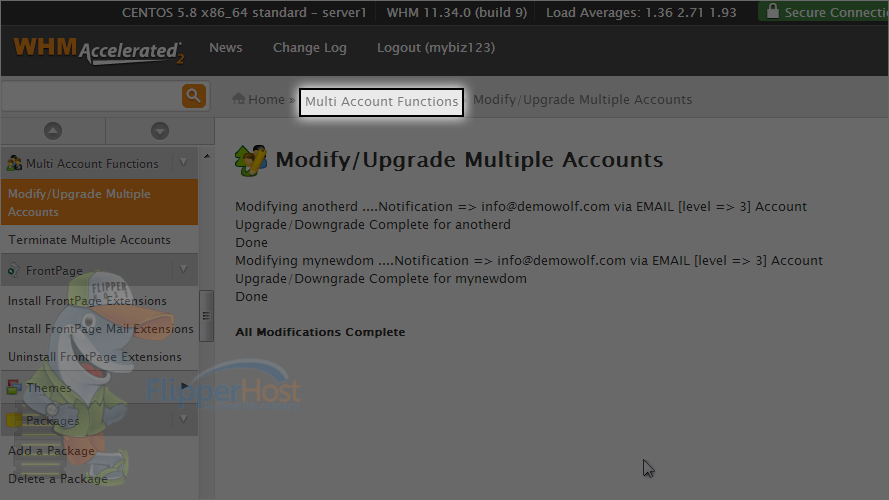Screen dimensions: 889x500
Task: Open Install FrontPage Extensions
Action: tap(87, 300)
